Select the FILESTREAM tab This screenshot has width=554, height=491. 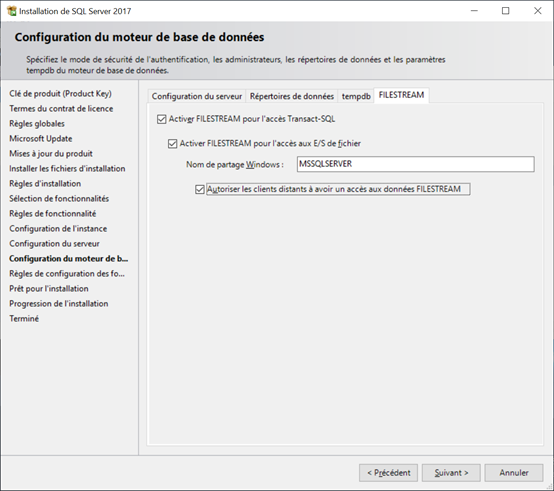(401, 95)
